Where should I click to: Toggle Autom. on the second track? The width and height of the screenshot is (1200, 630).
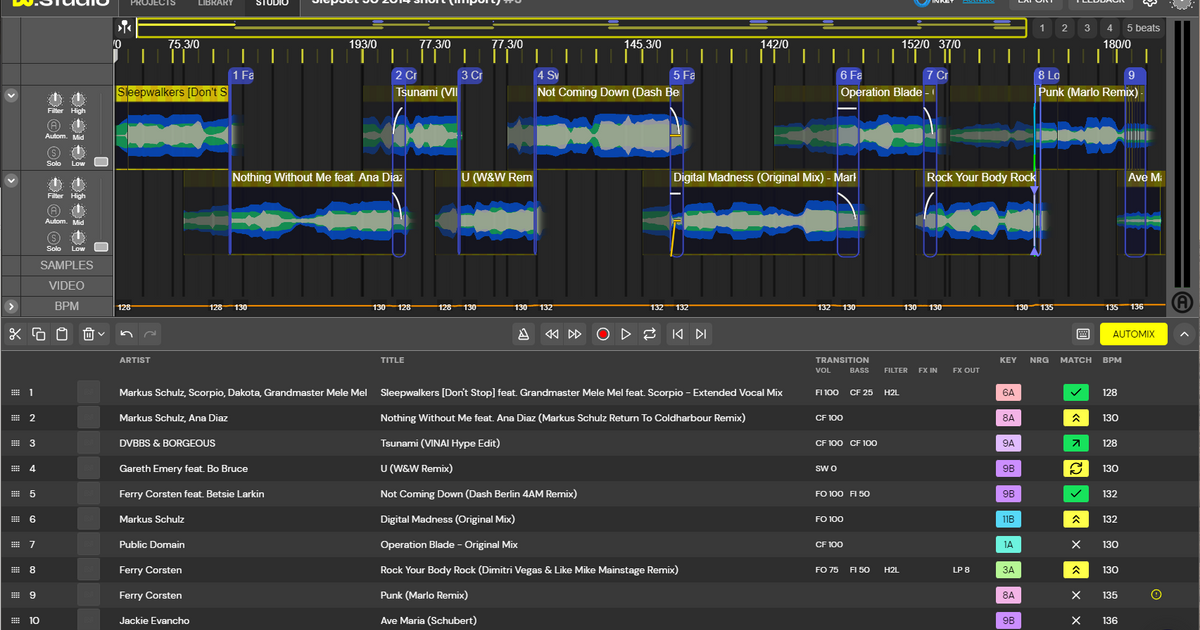pyautogui.click(x=55, y=211)
